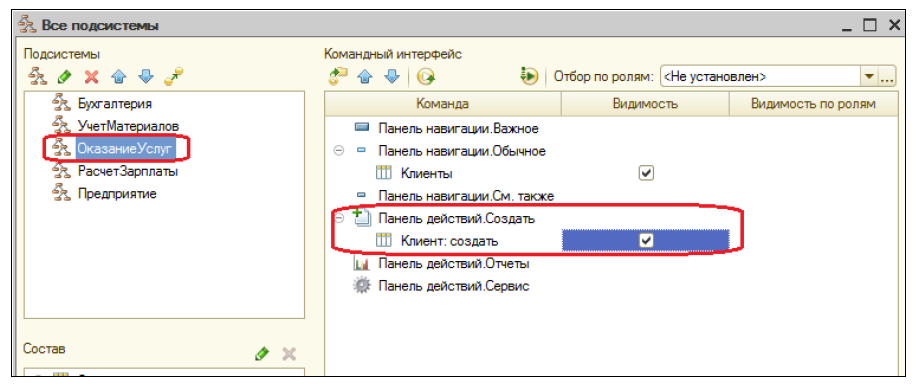Click the green play icon beside Отбор по ролям
The height and width of the screenshot is (387, 919).
coord(529,76)
